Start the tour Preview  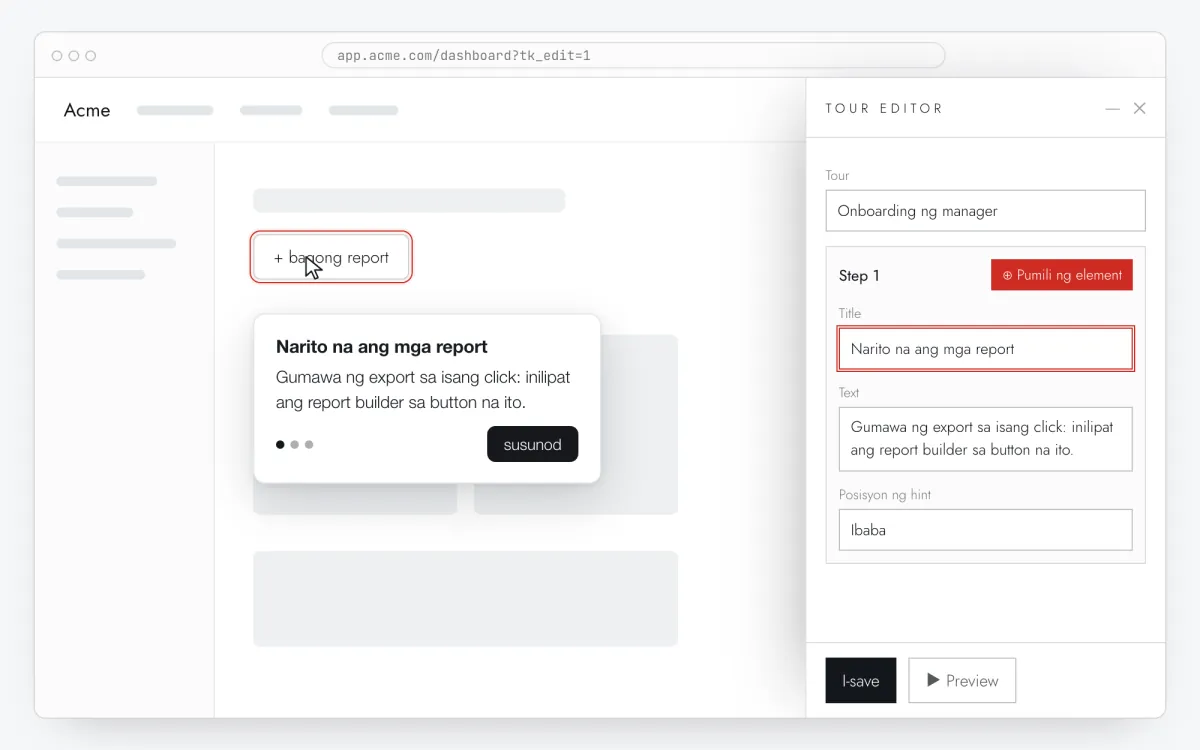pyautogui.click(x=962, y=681)
